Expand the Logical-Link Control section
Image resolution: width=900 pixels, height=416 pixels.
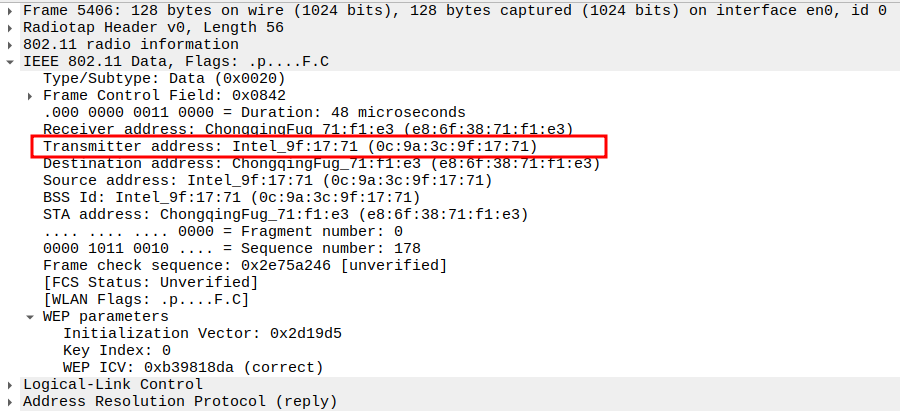10,385
